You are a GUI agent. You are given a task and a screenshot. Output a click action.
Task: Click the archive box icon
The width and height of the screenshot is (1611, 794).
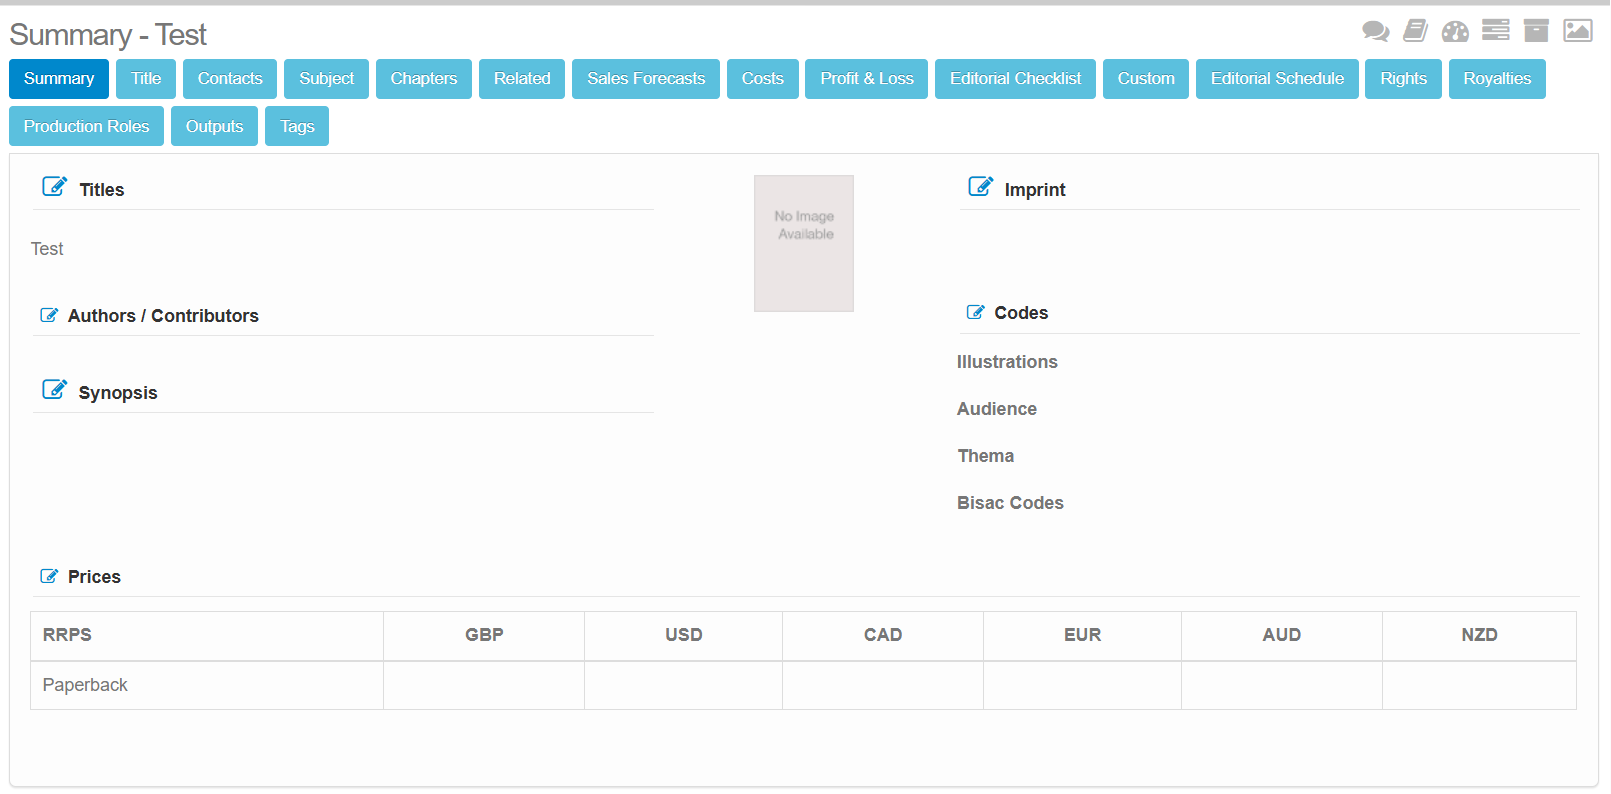1536,31
